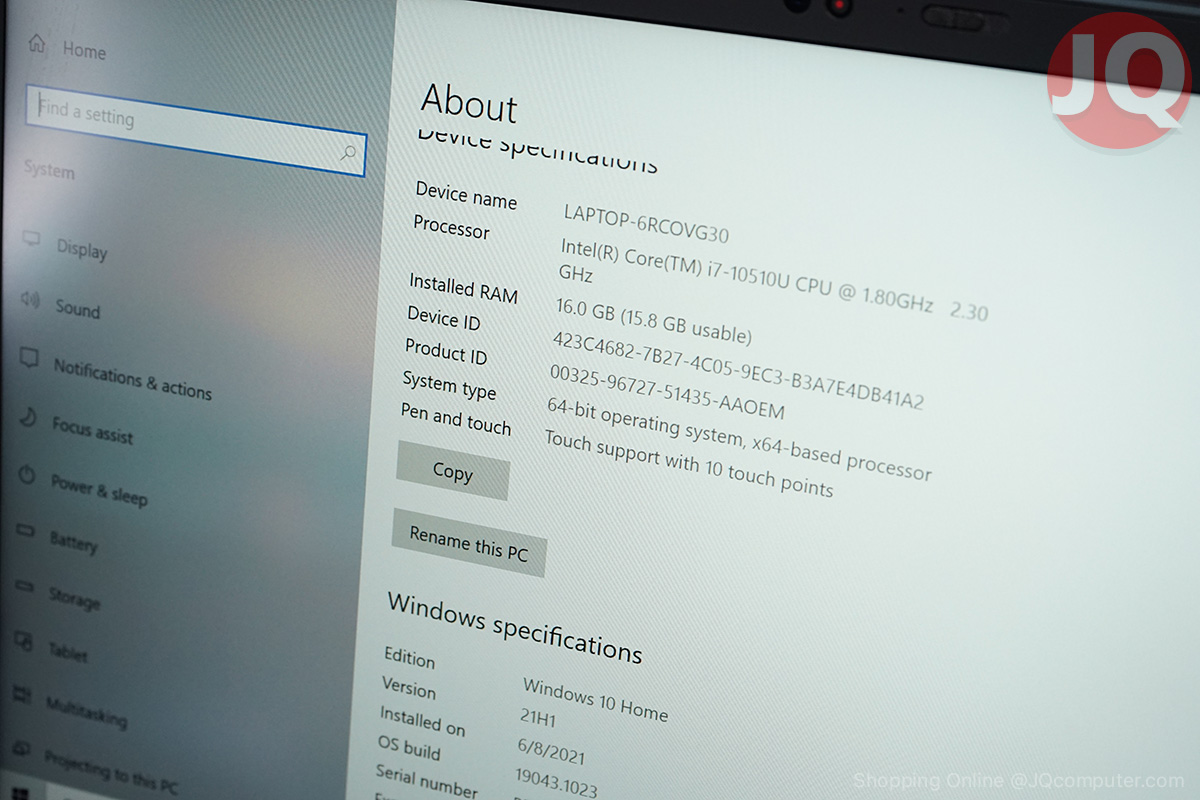Open Sound settings via the speaker icon

[x=30, y=299]
